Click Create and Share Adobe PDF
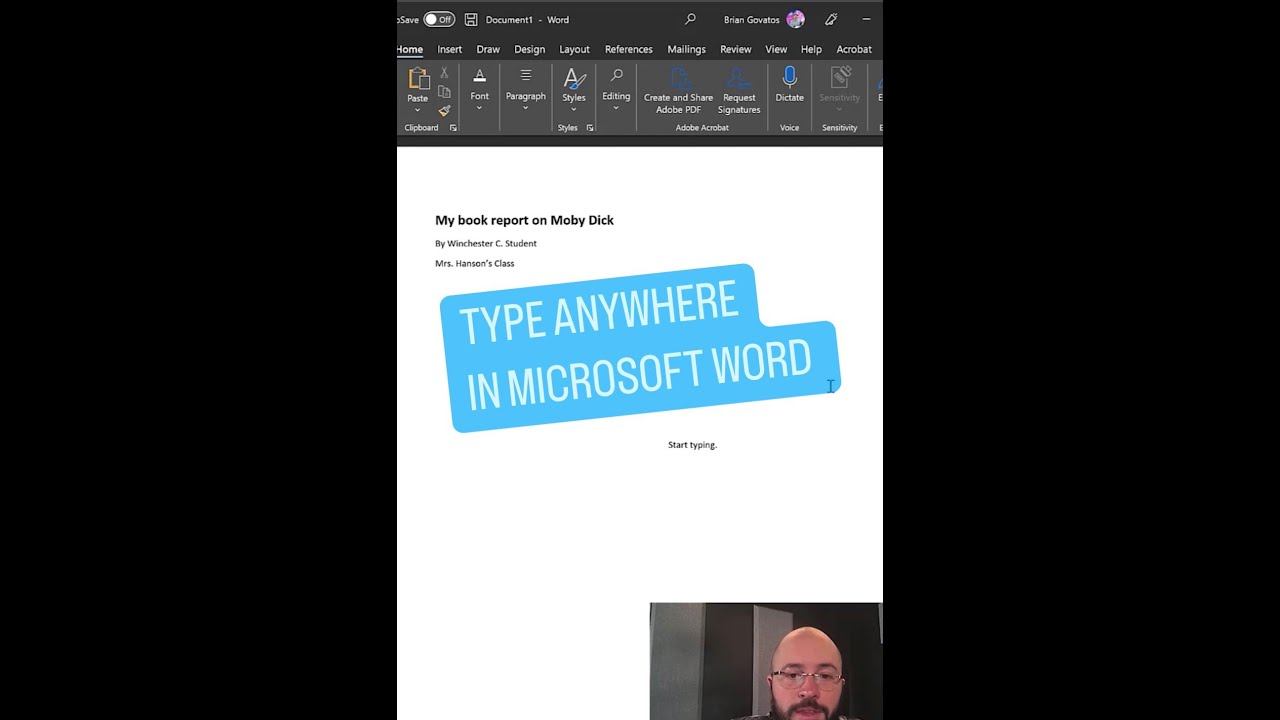This screenshot has width=1280, height=720. click(x=678, y=92)
